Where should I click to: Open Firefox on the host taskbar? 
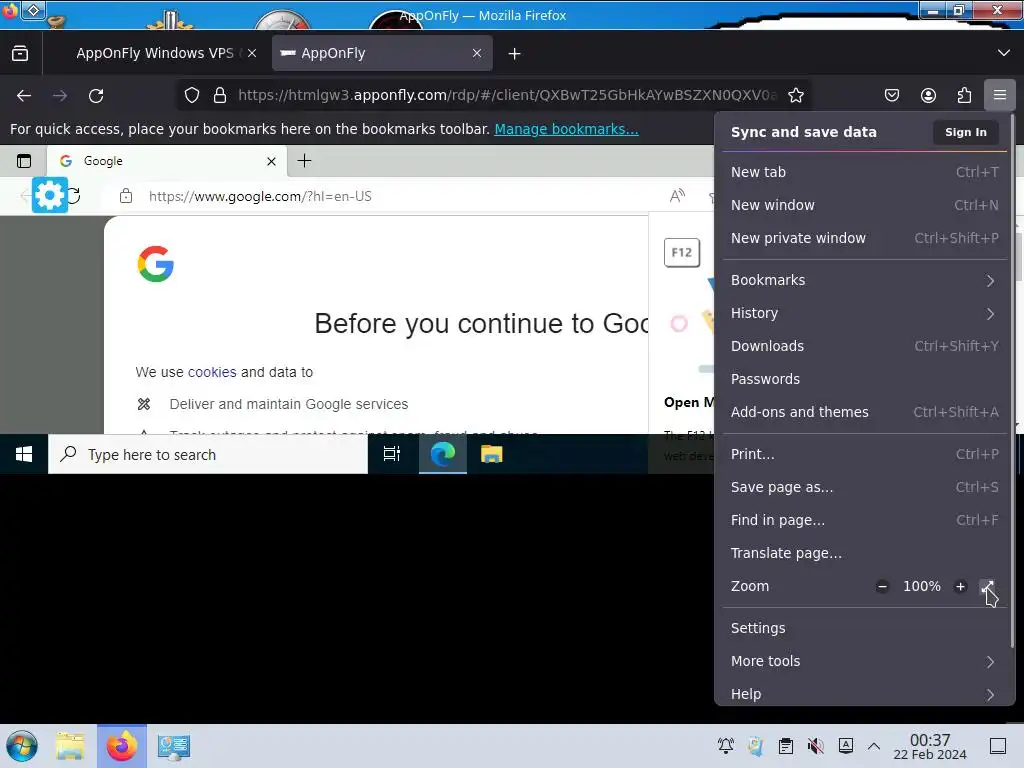(122, 746)
